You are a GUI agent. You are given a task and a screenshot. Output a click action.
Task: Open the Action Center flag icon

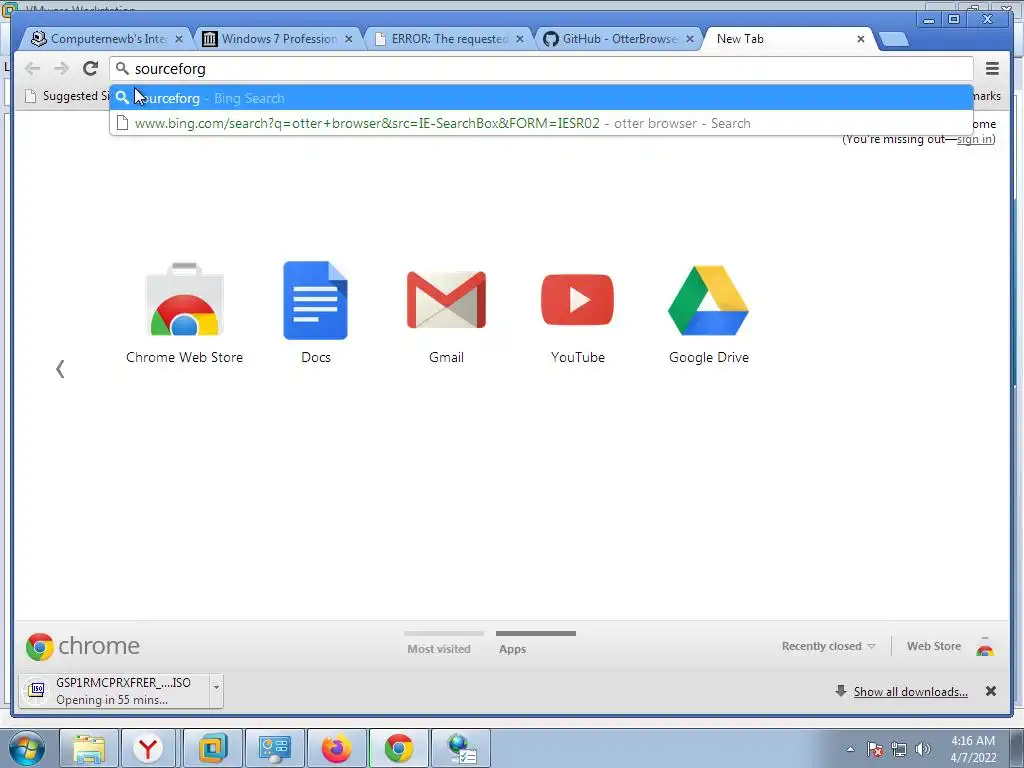point(875,749)
